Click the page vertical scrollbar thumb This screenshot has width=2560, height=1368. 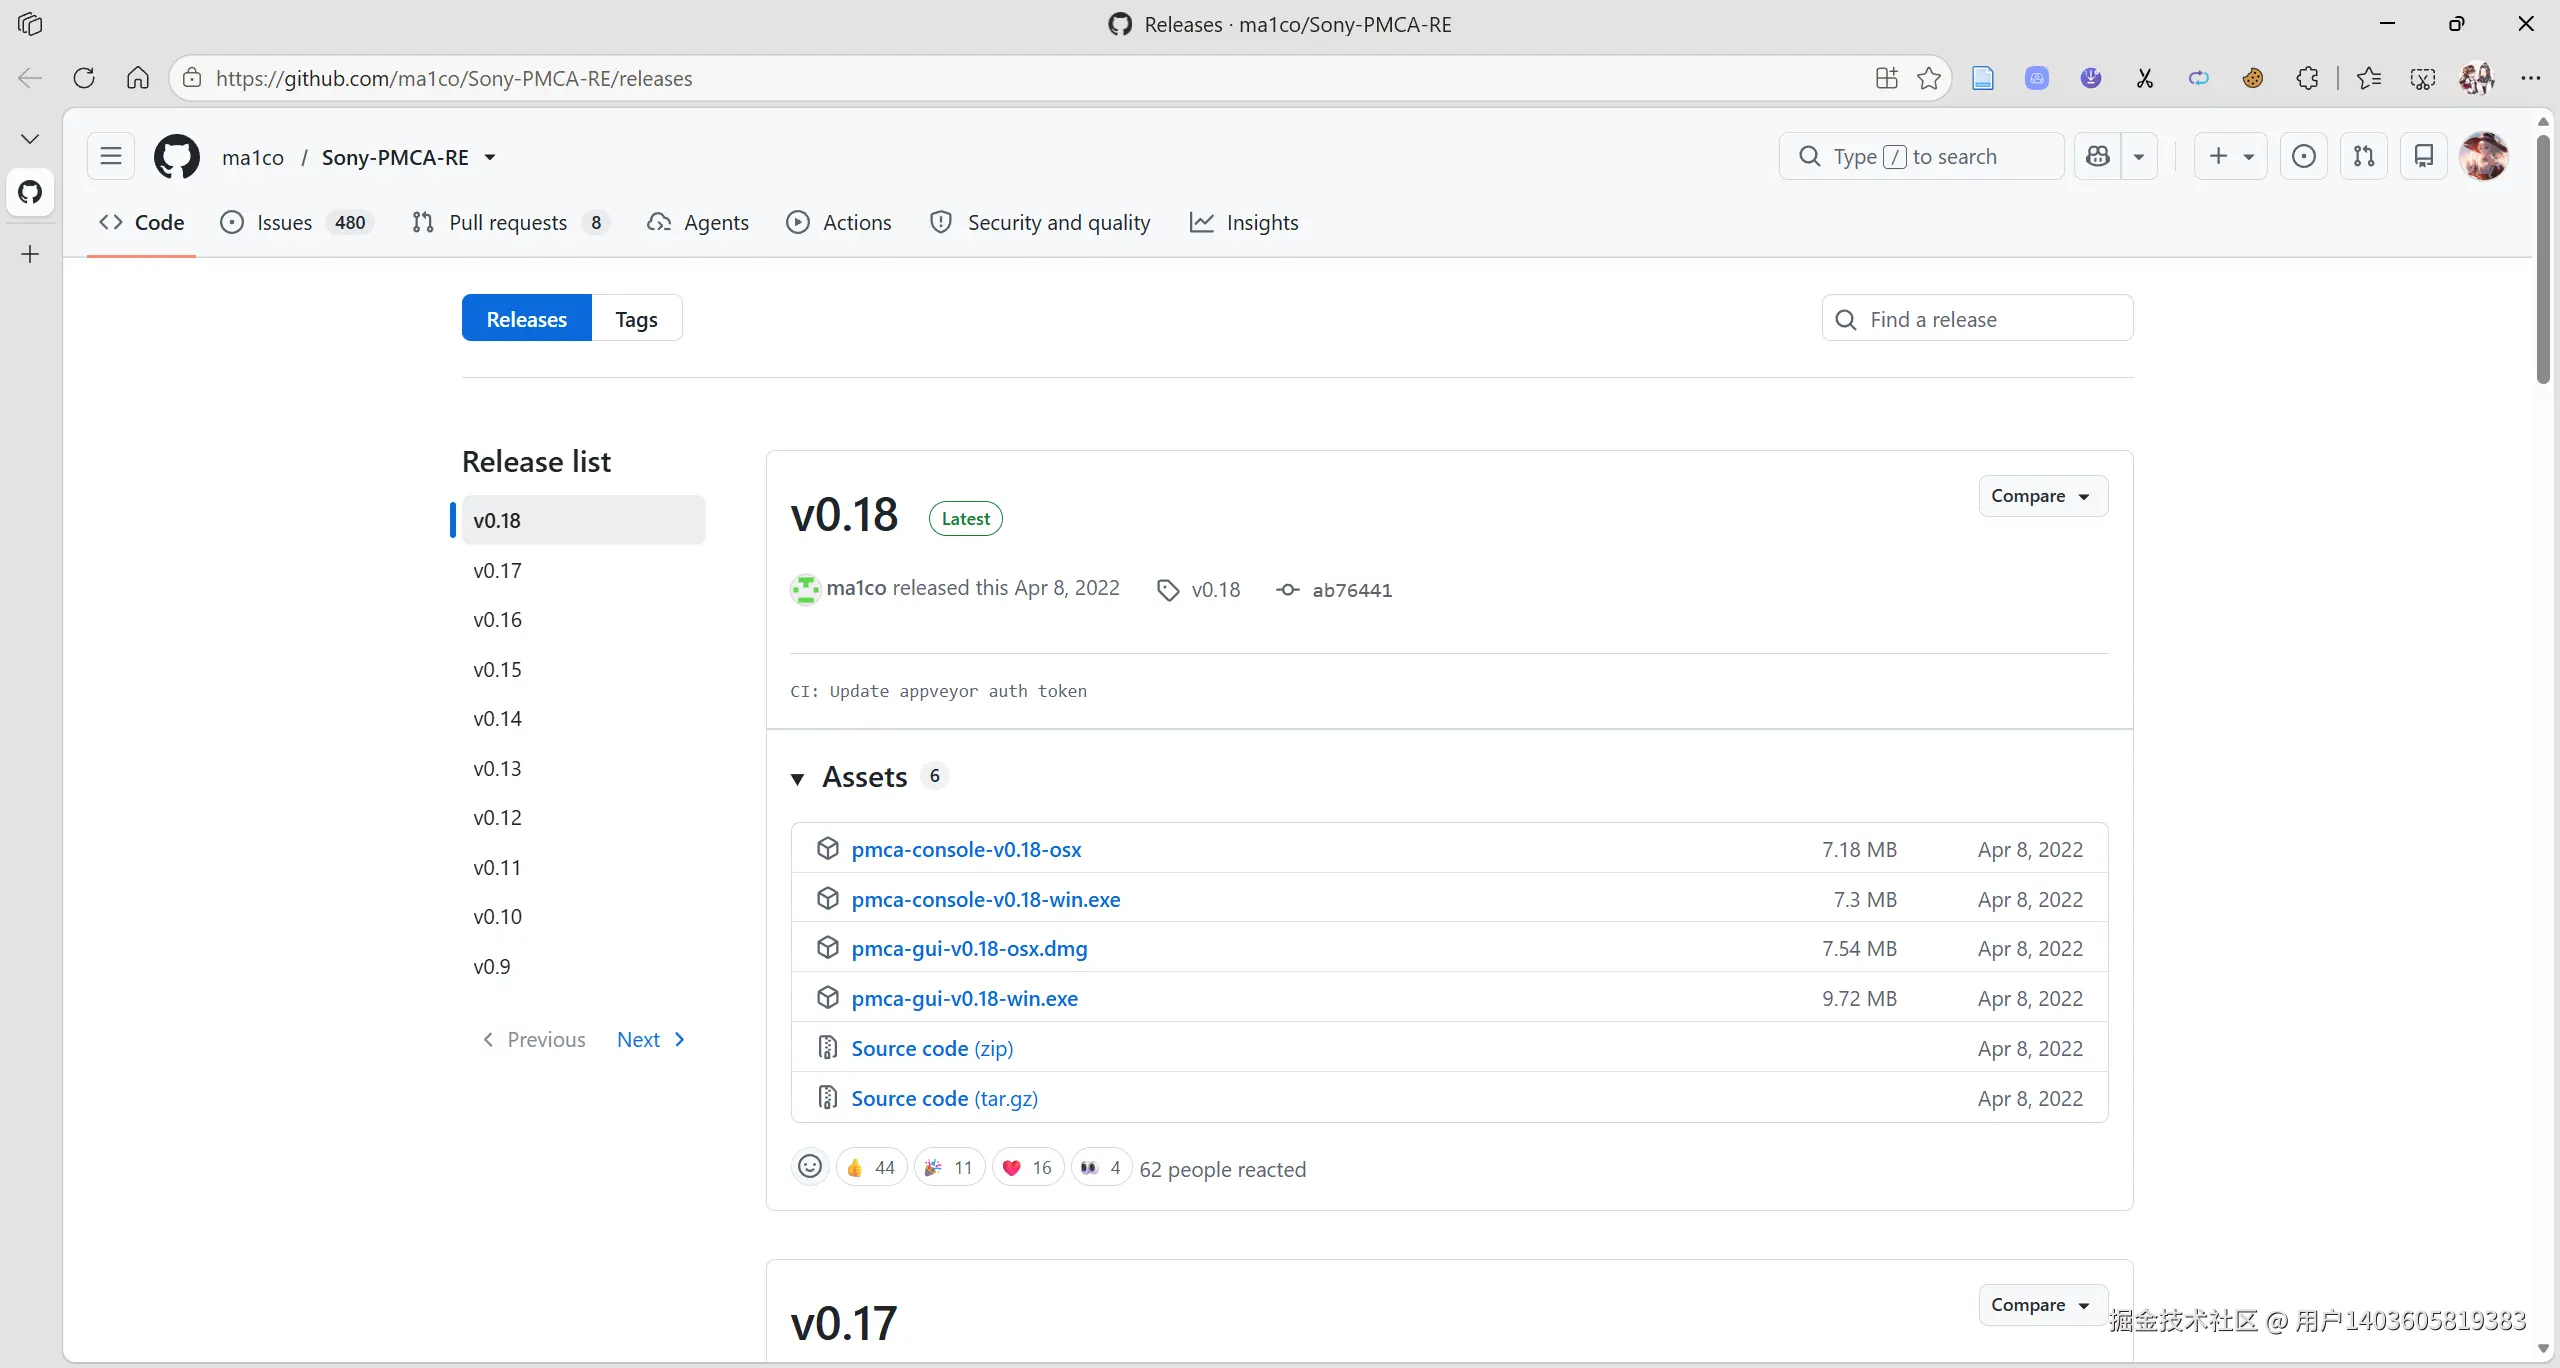point(2543,258)
